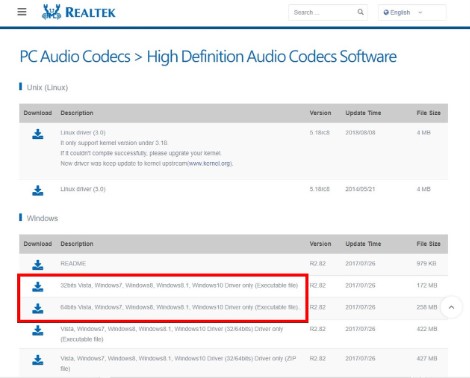
Task: Click the scroll-to-top arrow button
Action: click(x=451, y=307)
